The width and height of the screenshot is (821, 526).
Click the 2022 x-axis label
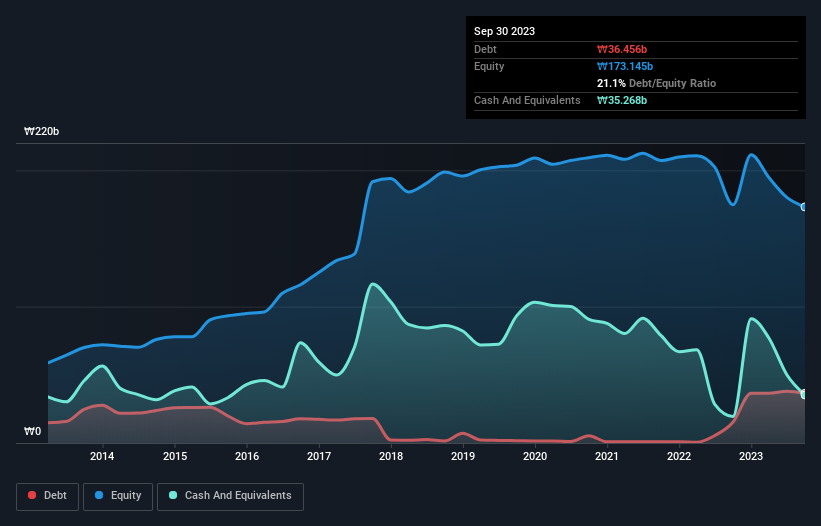tap(679, 456)
